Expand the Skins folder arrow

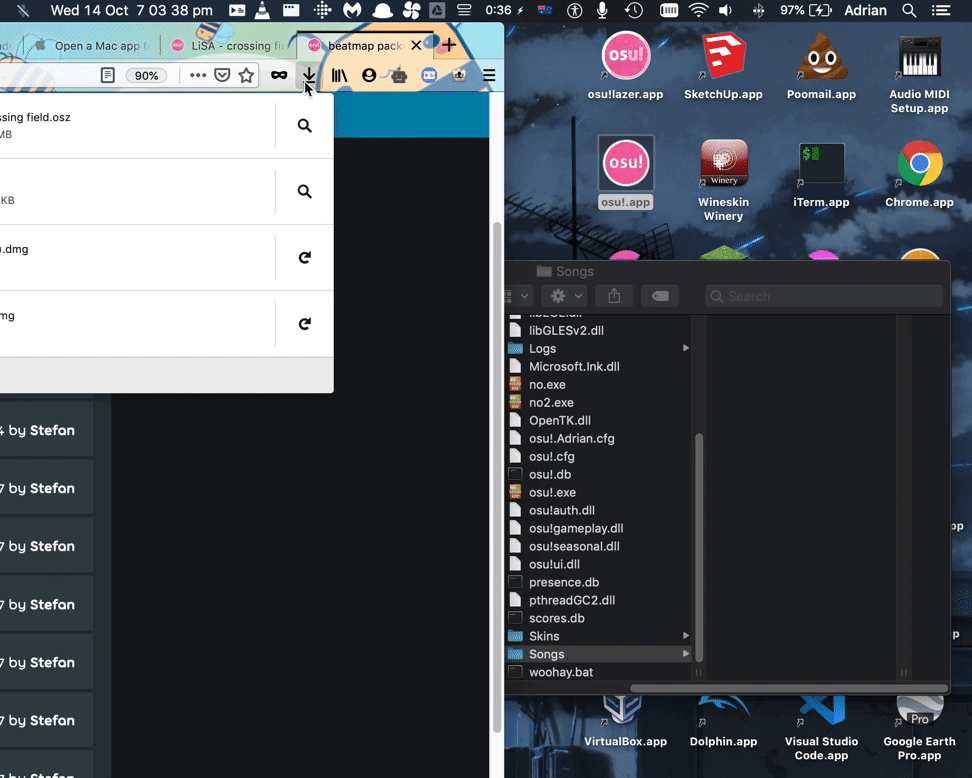686,636
